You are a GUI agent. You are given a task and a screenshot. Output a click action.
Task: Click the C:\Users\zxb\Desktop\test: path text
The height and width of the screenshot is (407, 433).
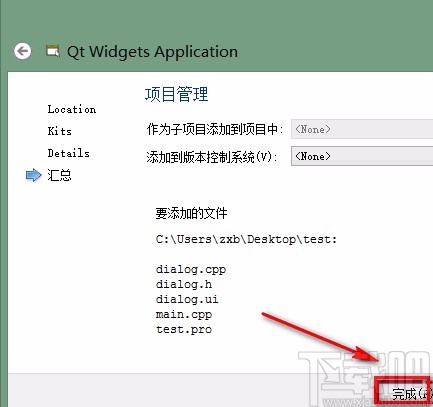pos(246,239)
